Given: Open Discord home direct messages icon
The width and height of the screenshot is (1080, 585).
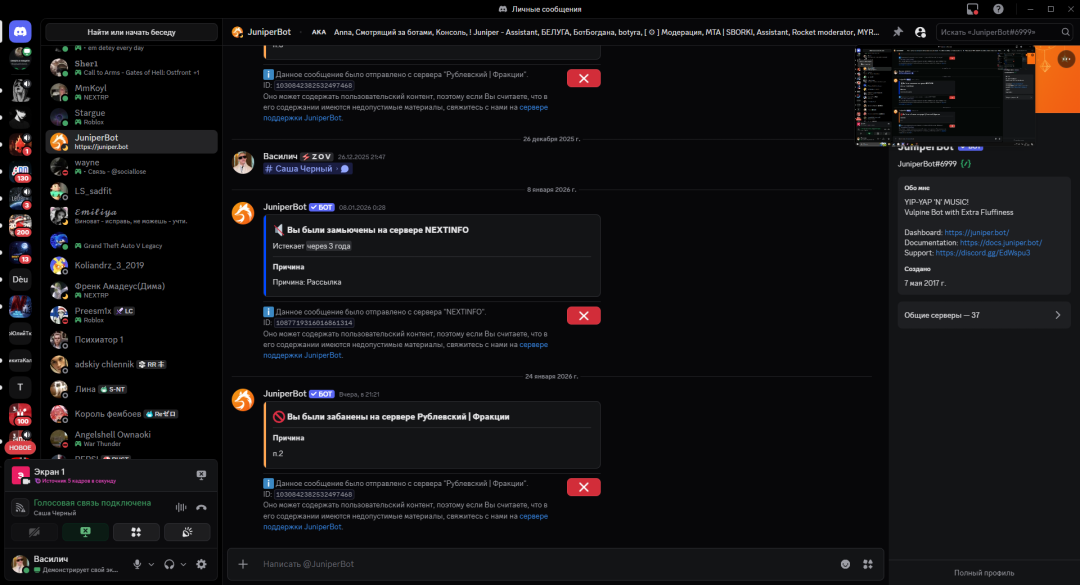Looking at the screenshot, I should pyautogui.click(x=20, y=32).
